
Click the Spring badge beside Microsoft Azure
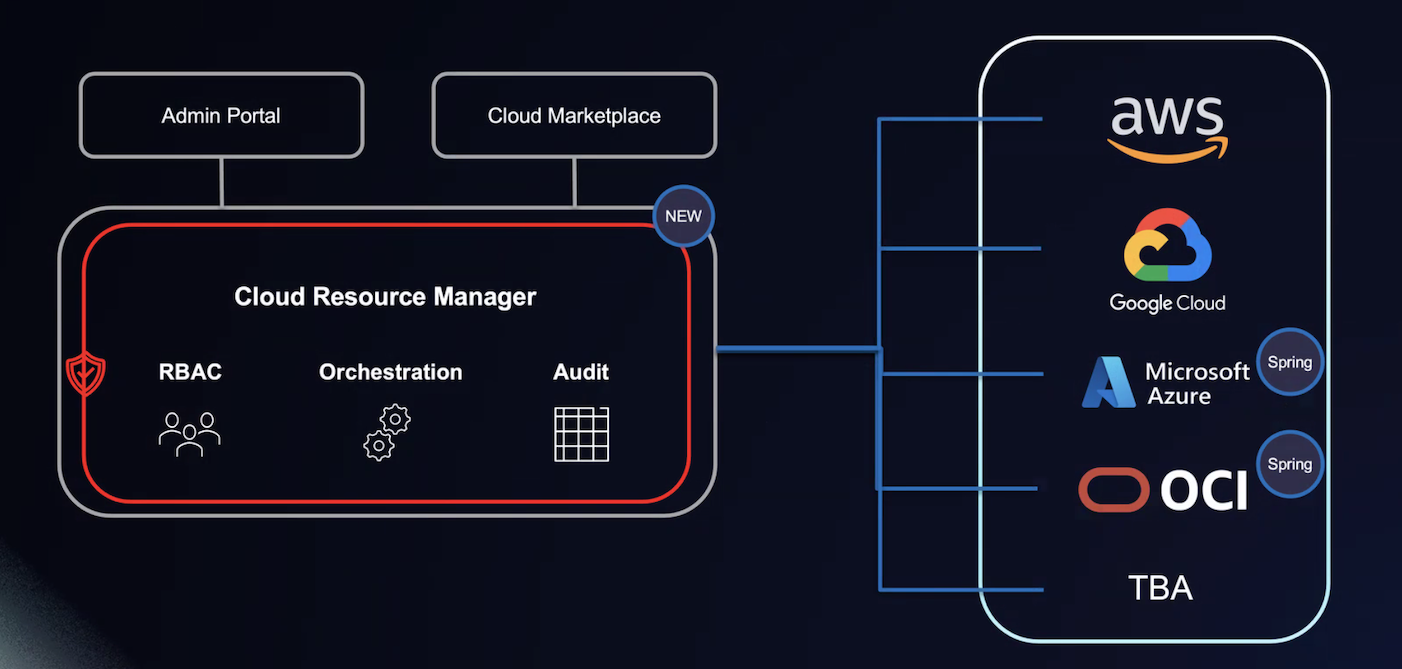coord(1289,362)
